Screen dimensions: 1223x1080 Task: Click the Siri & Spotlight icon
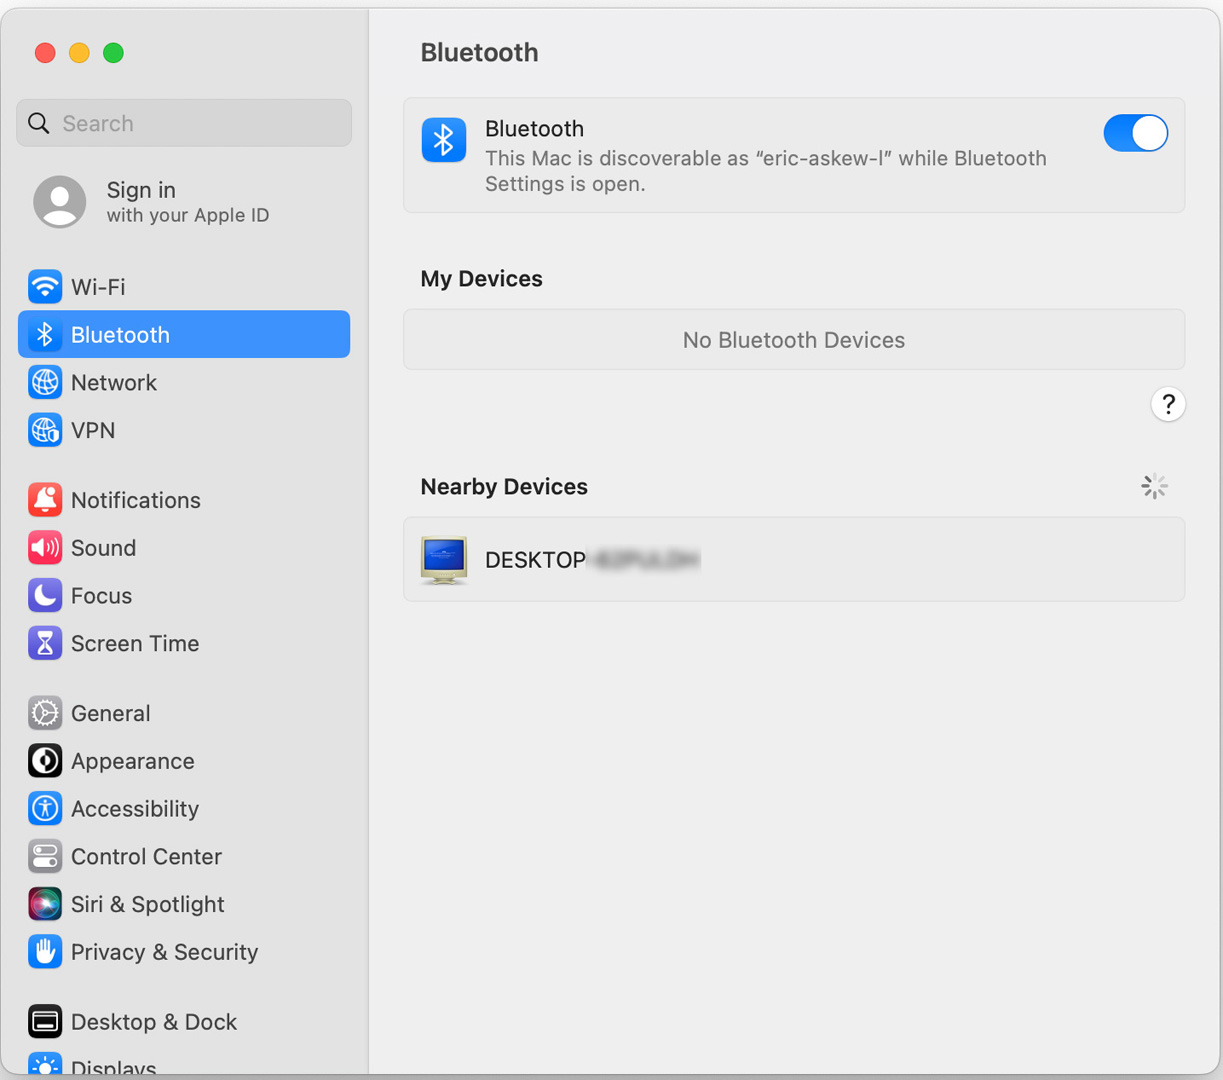[45, 904]
